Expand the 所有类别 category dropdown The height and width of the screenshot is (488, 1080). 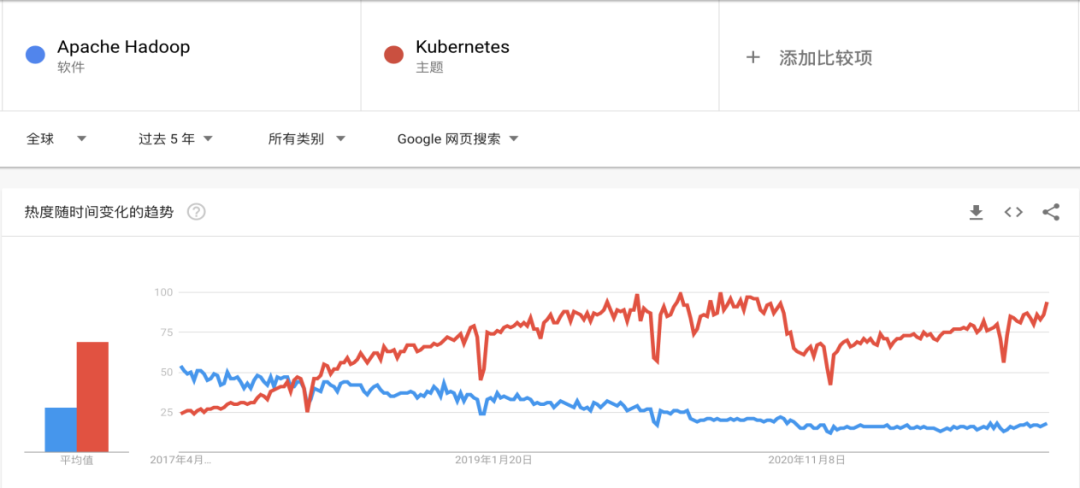click(x=307, y=139)
